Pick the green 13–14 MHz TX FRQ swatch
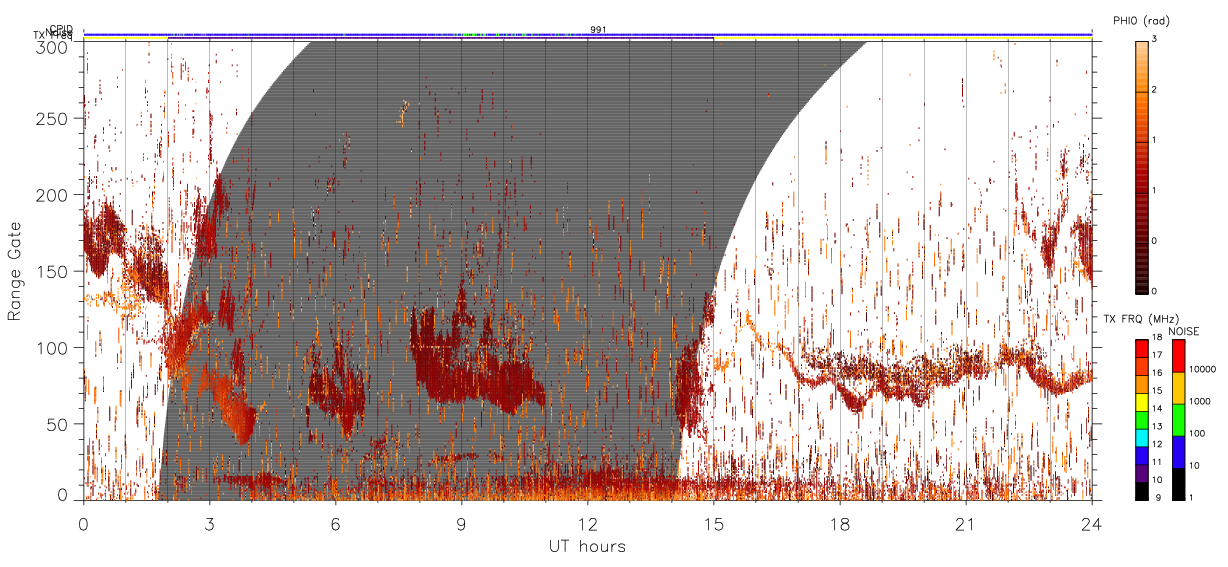The width and height of the screenshot is (1228, 567). point(1141,419)
